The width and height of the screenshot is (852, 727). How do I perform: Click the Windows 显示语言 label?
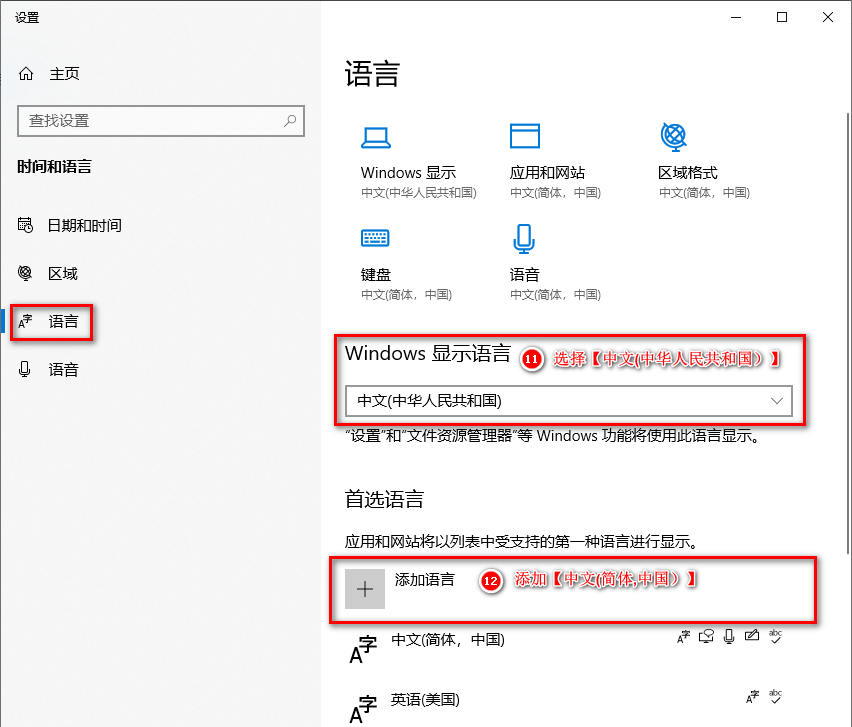click(x=428, y=353)
